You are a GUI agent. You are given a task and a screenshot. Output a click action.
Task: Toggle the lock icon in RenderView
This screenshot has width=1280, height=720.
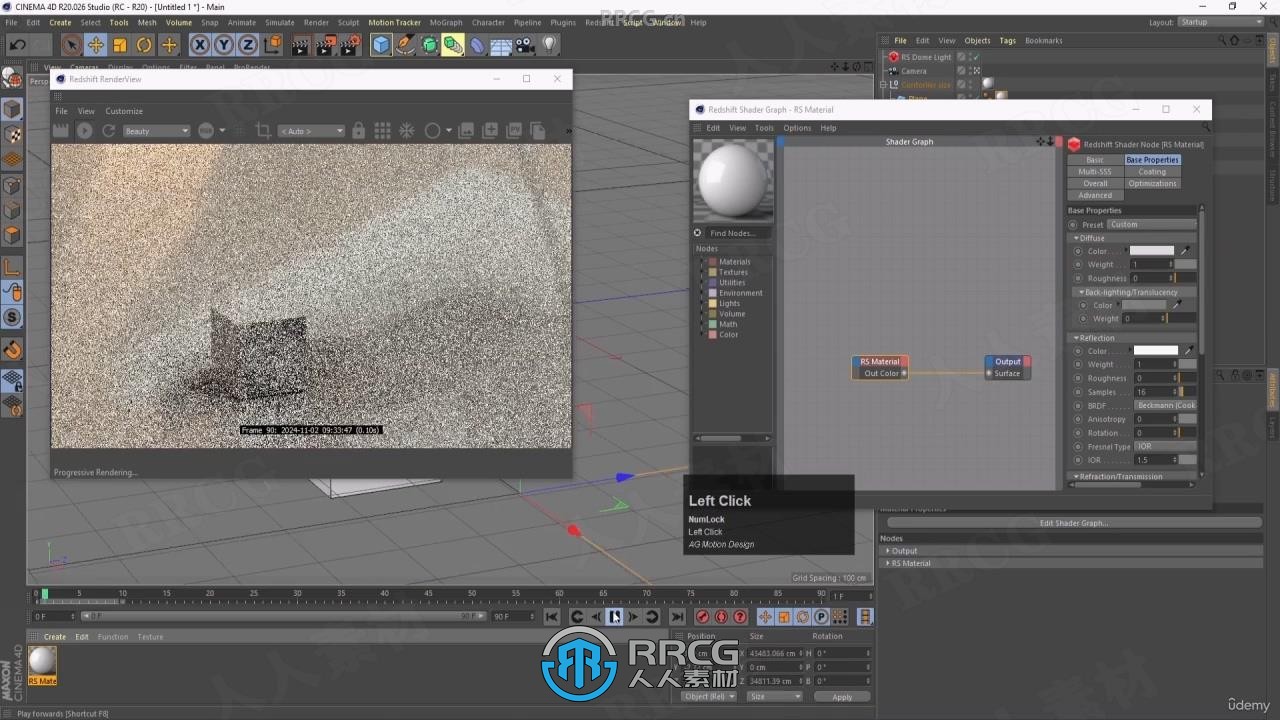click(x=359, y=131)
